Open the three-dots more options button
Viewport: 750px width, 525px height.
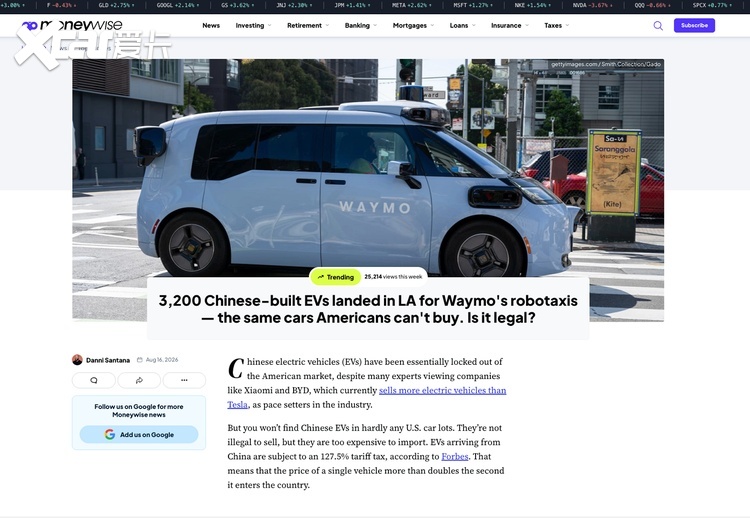[x=184, y=380]
